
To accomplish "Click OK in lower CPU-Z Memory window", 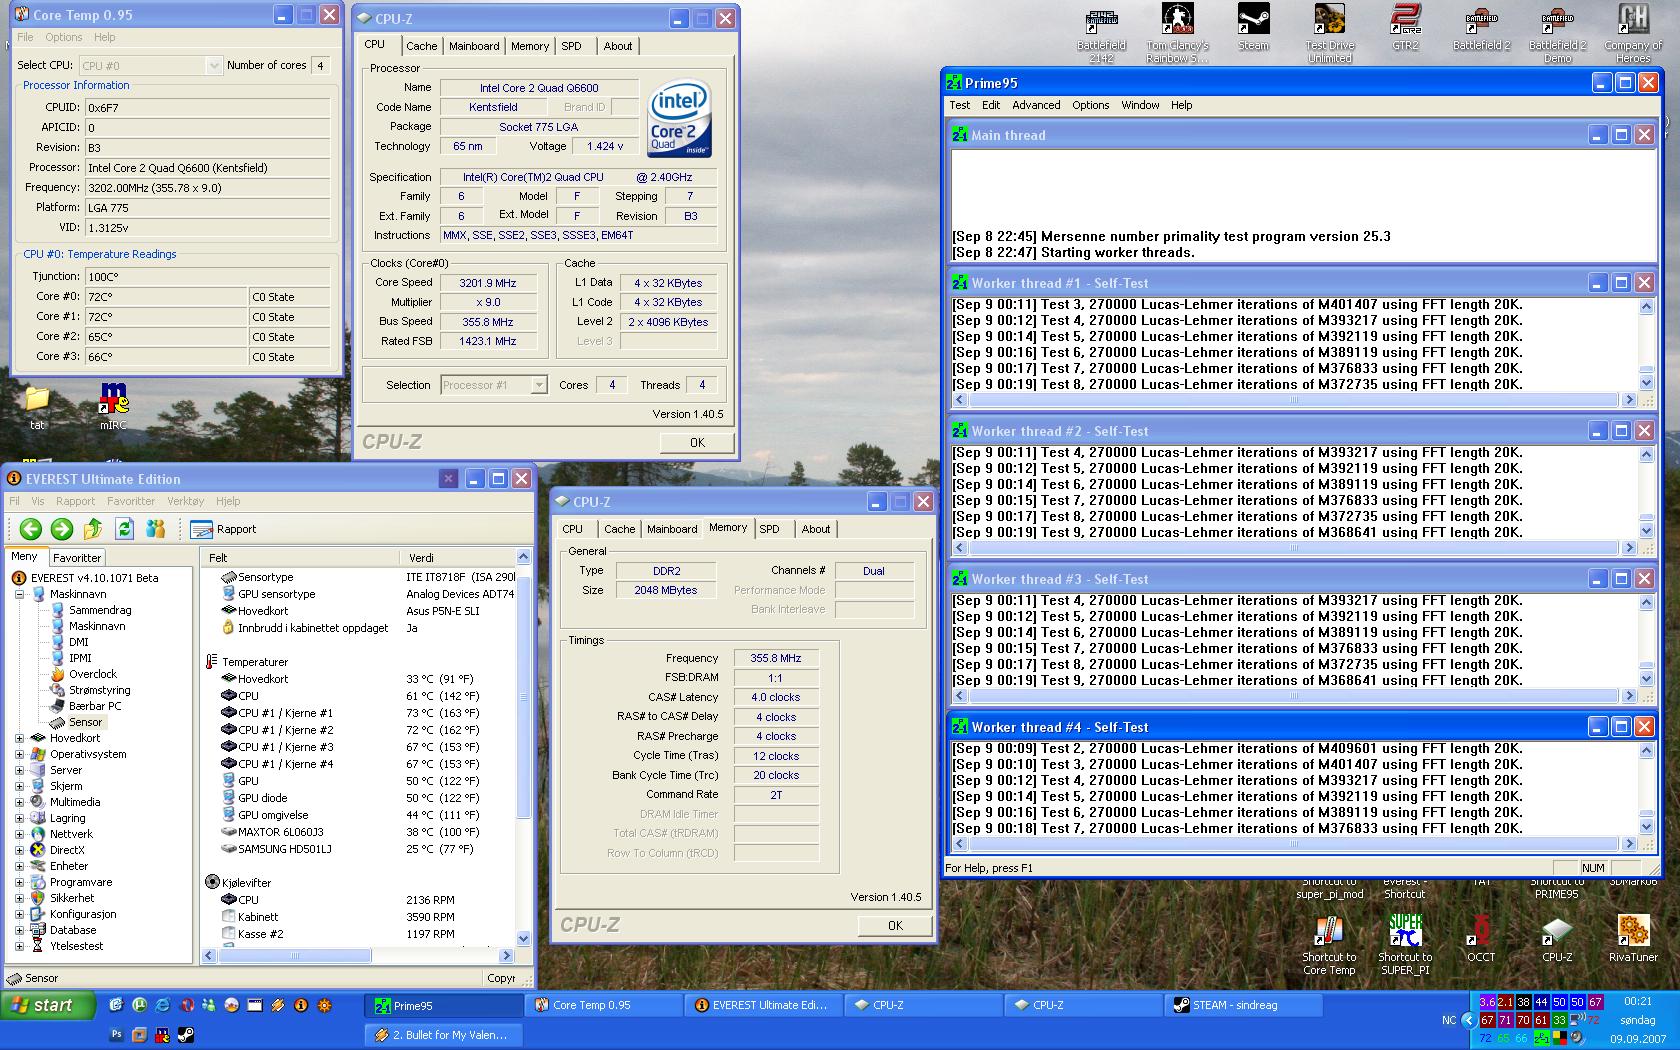I will [895, 925].
